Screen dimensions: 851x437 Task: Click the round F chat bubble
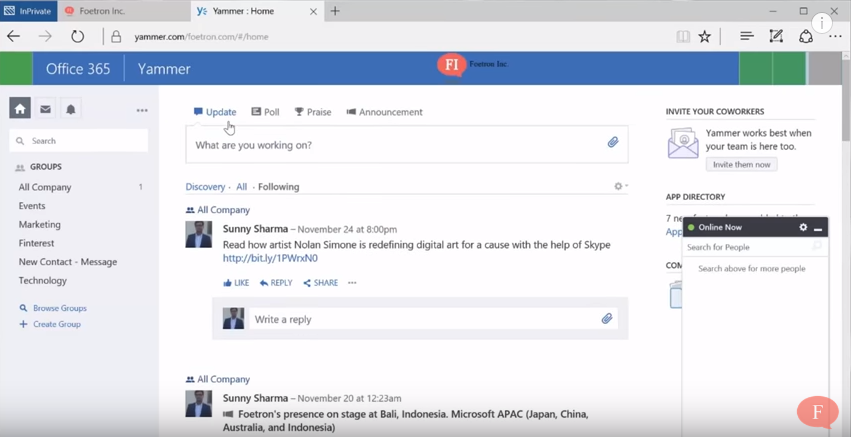pos(817,411)
